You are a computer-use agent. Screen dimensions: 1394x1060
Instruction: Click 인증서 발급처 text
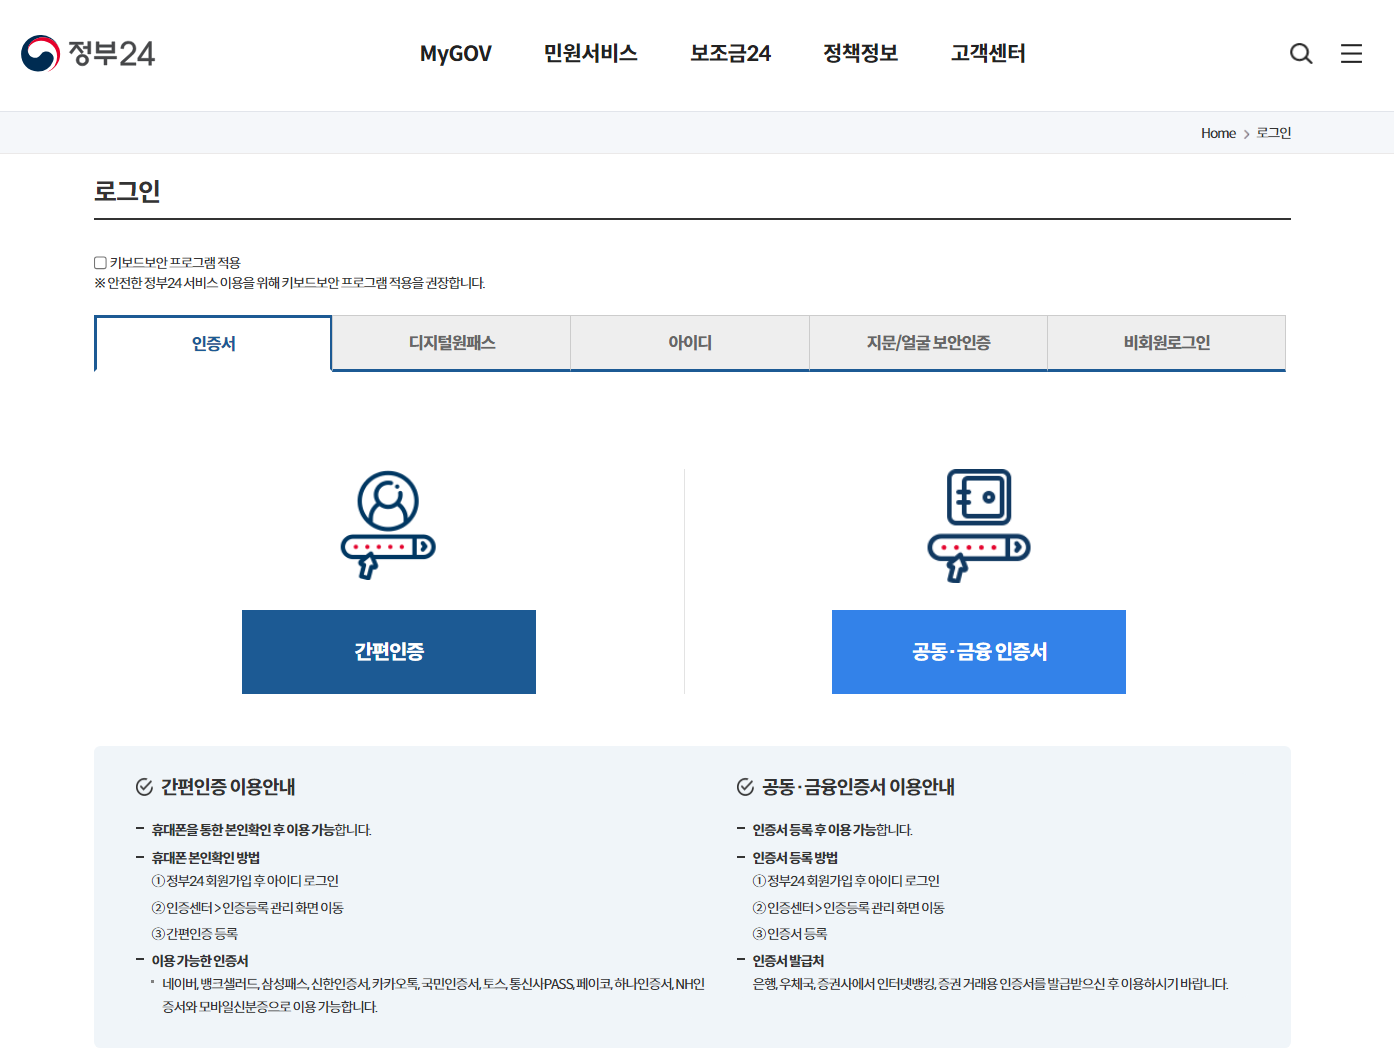tap(788, 961)
